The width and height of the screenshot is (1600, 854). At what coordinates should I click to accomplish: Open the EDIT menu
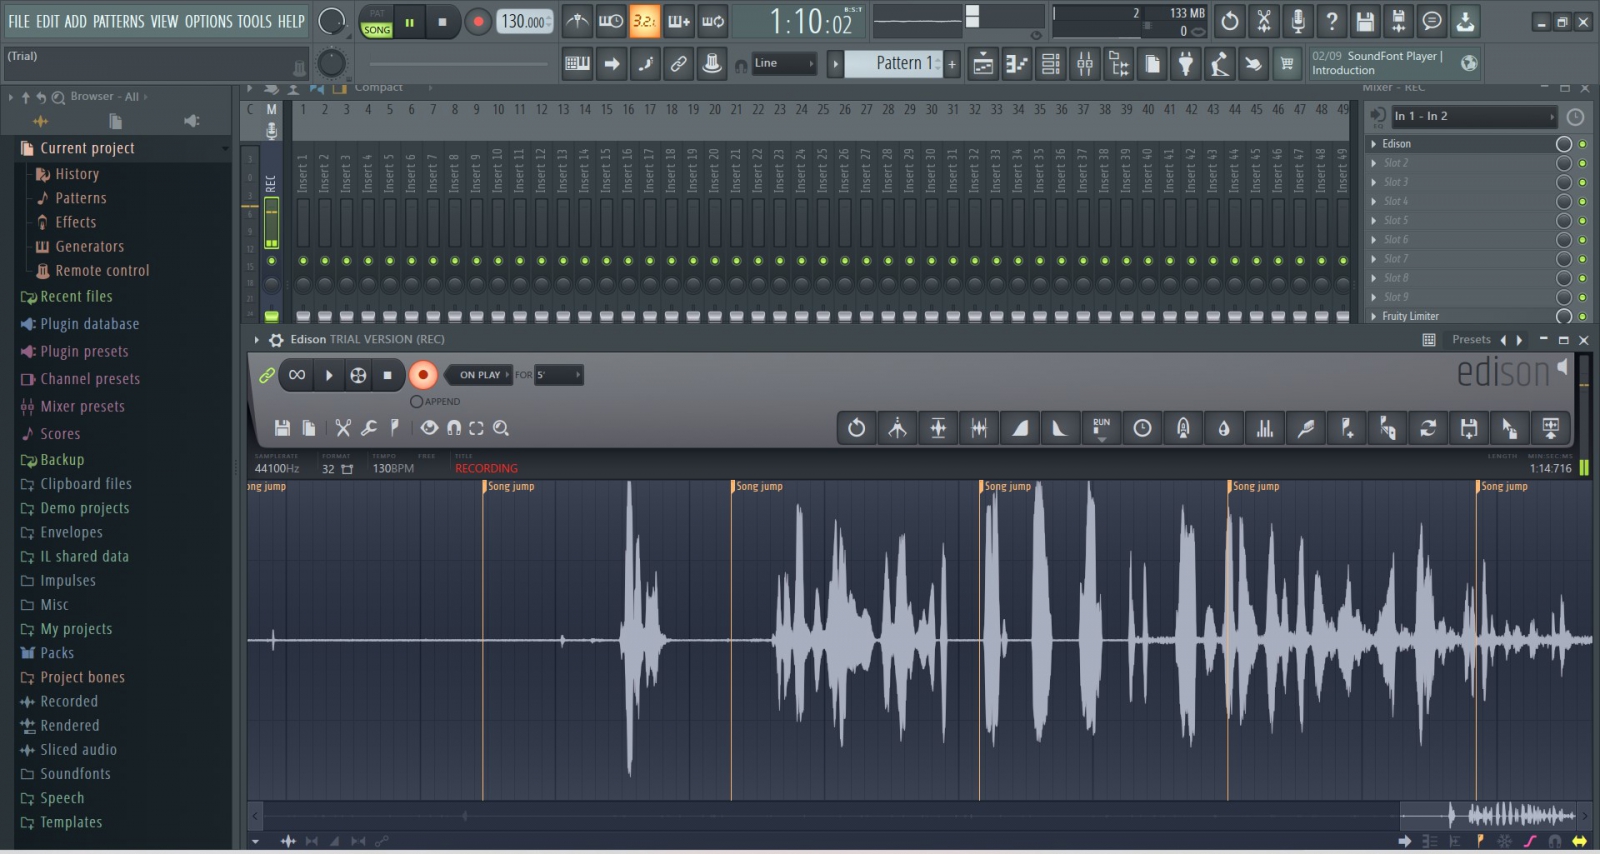point(48,21)
